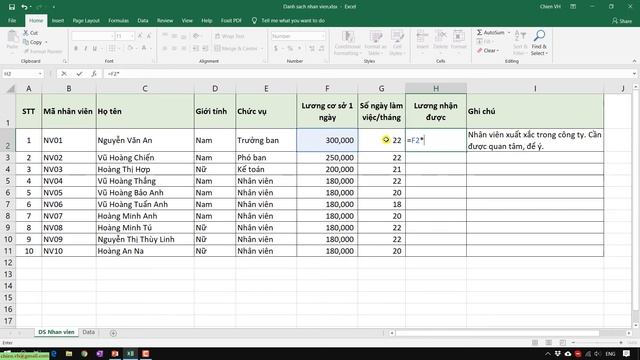Click the horizontal scrollbar track
The image size is (640, 360).
(510, 333)
